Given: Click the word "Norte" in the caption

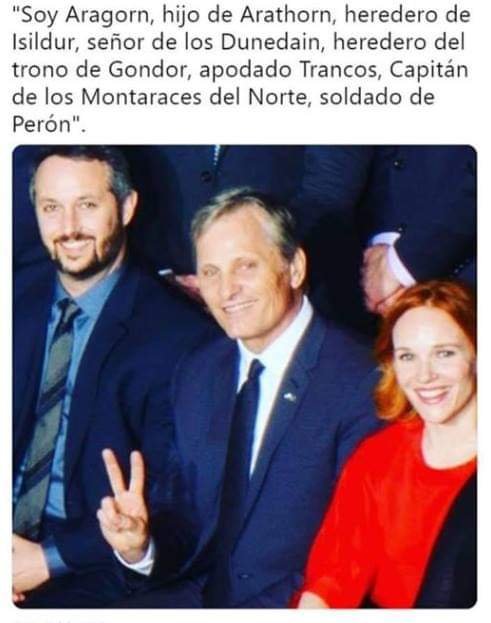Looking at the screenshot, I should (278, 97).
